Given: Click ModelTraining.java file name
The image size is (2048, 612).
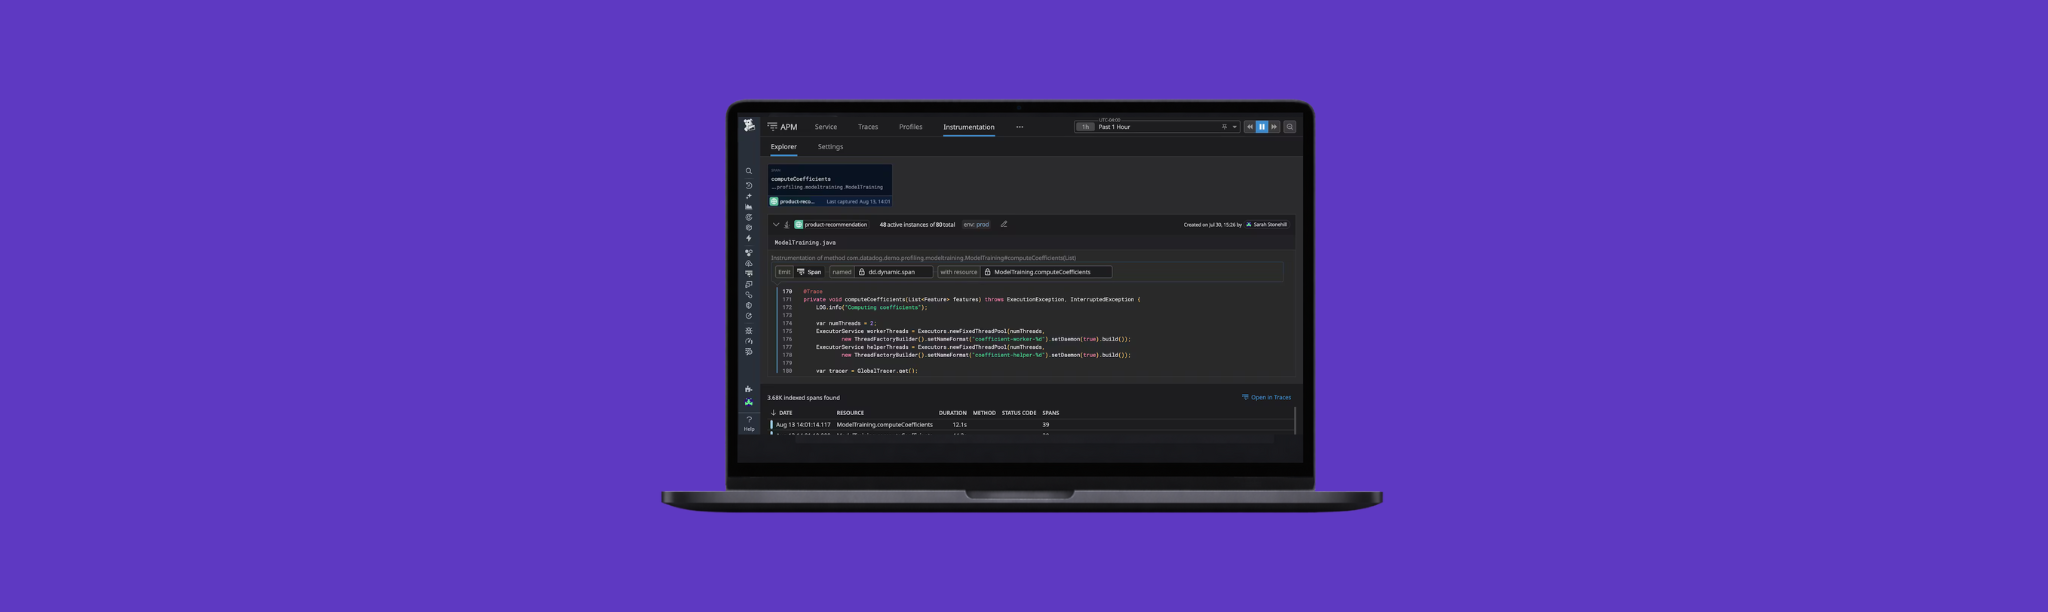Looking at the screenshot, I should point(805,242).
